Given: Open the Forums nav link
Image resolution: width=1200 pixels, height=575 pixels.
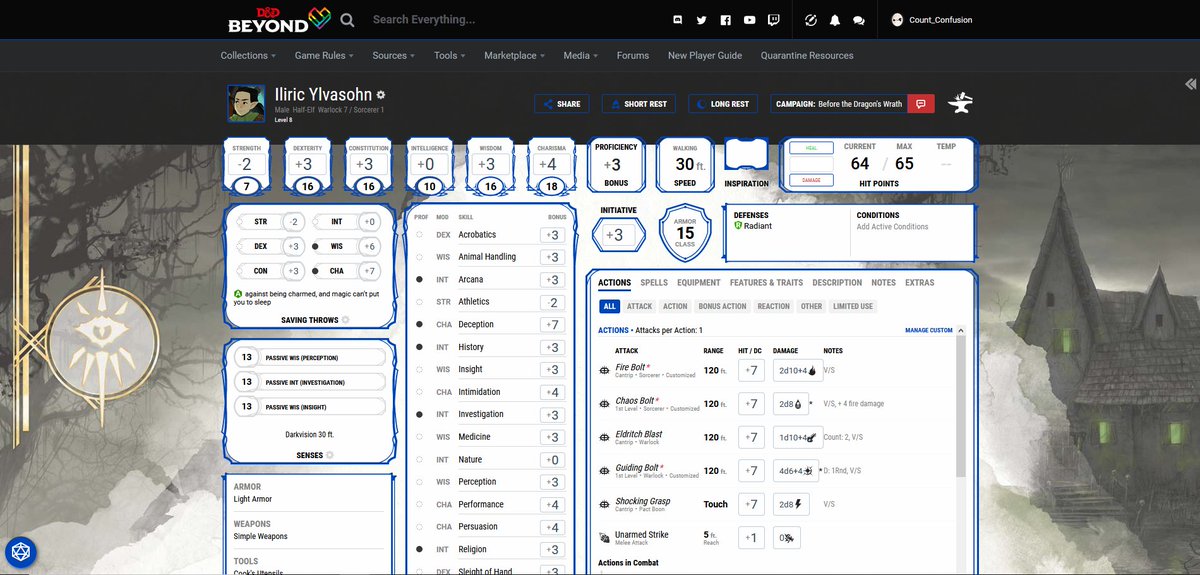Looking at the screenshot, I should (633, 56).
